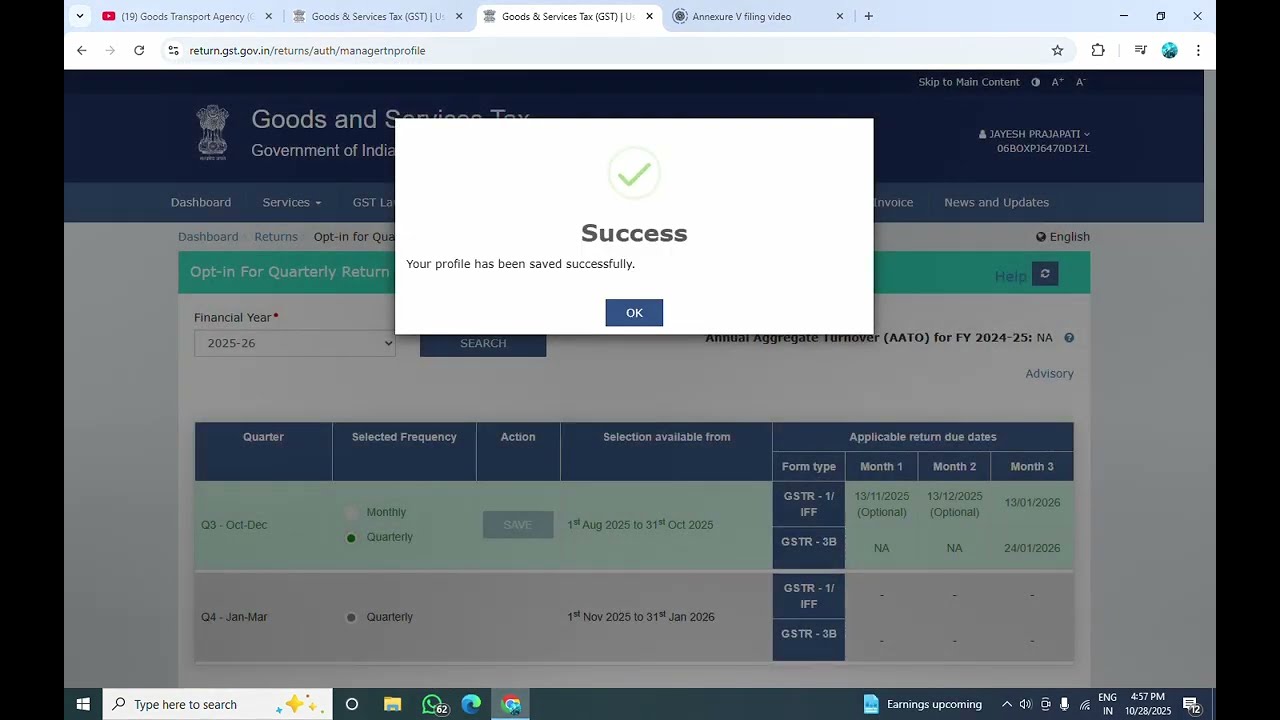Bookmark this page with star icon
The image size is (1280, 720).
(x=1057, y=50)
